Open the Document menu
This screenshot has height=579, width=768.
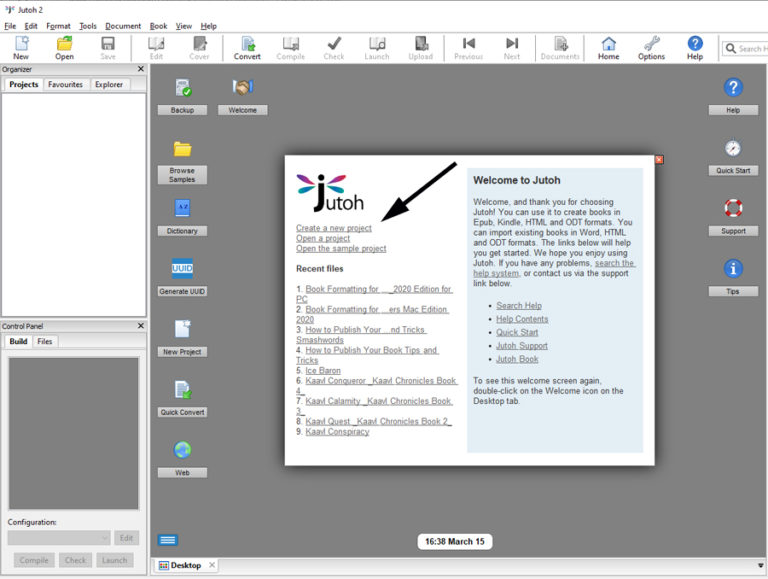pos(123,26)
